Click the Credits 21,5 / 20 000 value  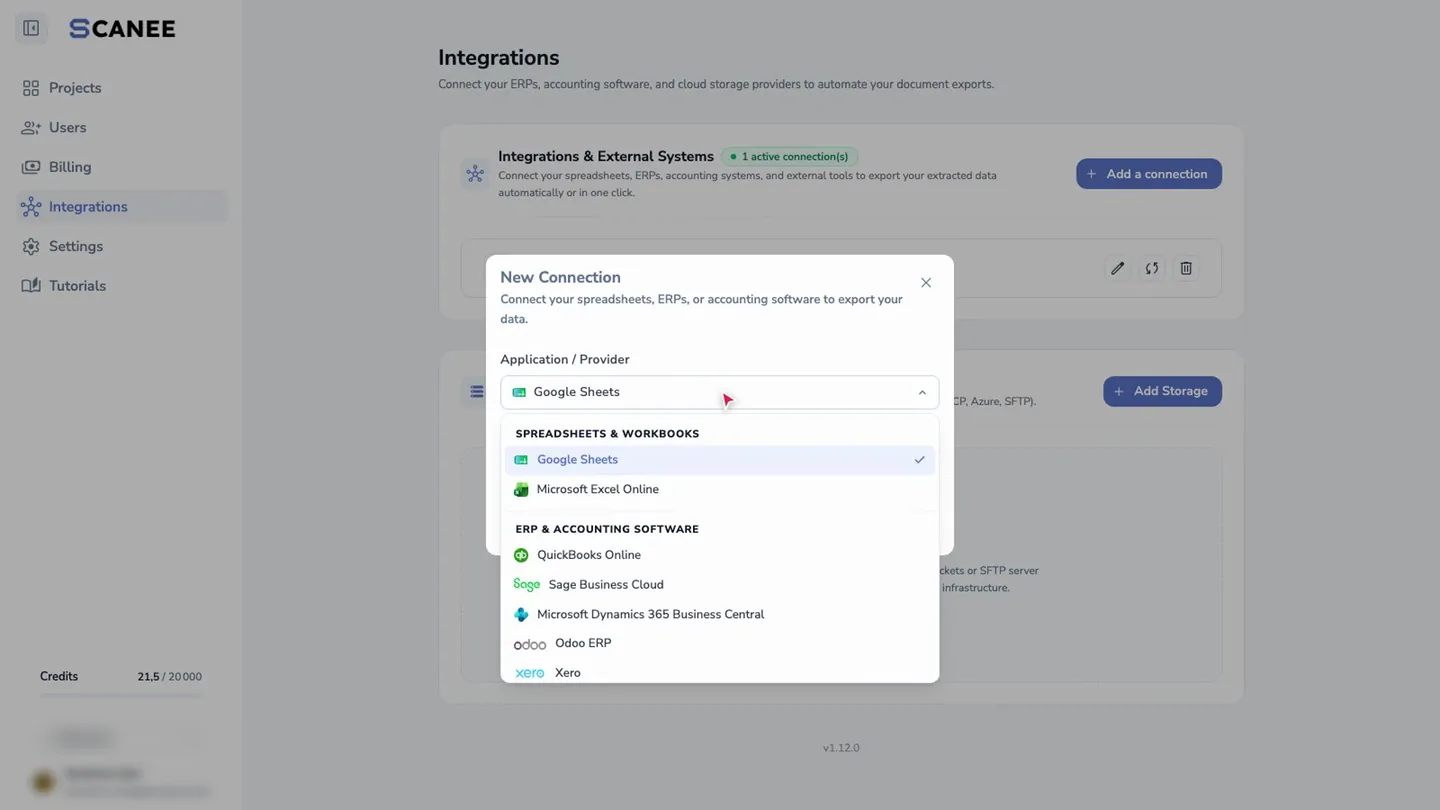(x=170, y=677)
